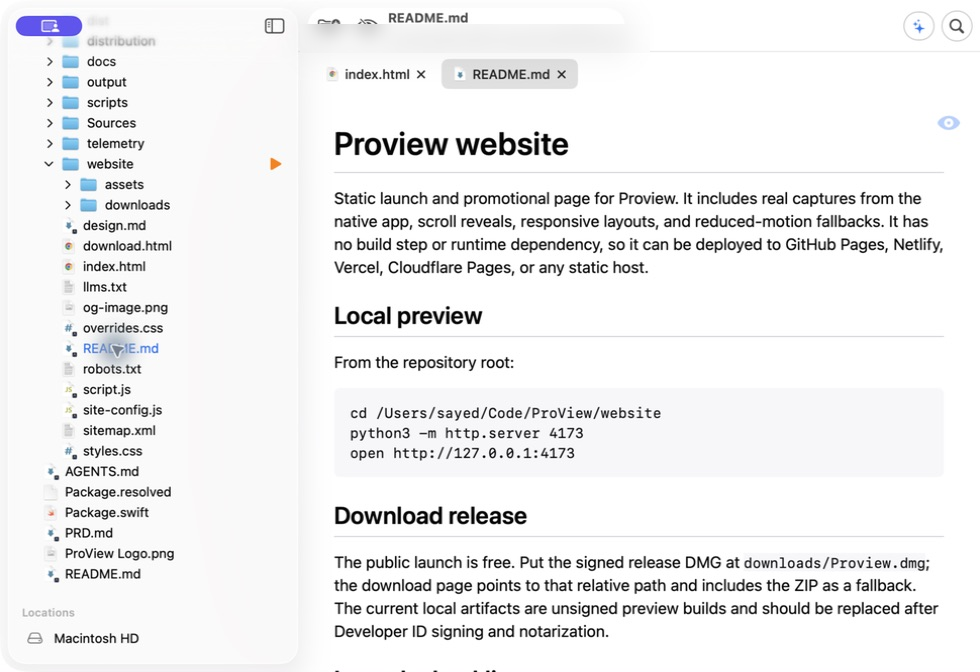The image size is (980, 672).
Task: Expand the output folder
Action: pyautogui.click(x=50, y=82)
